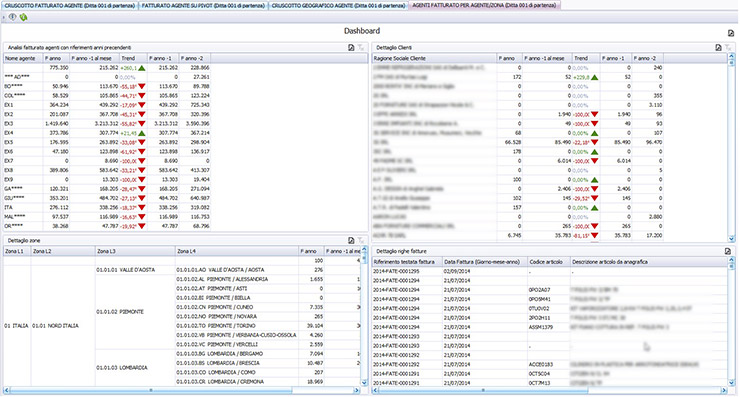This screenshot has height=397, width=740.
Task: Export the Dettaglio Clienti panel
Action: pyautogui.click(x=718, y=48)
